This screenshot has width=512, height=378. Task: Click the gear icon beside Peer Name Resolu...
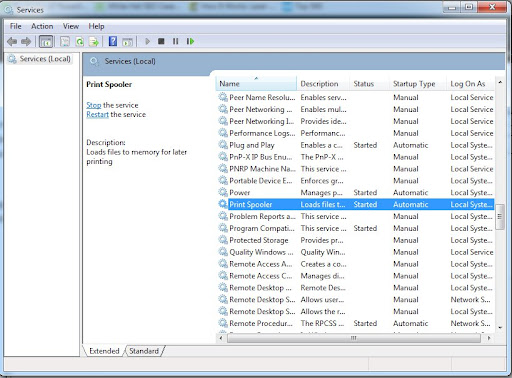tap(222, 97)
